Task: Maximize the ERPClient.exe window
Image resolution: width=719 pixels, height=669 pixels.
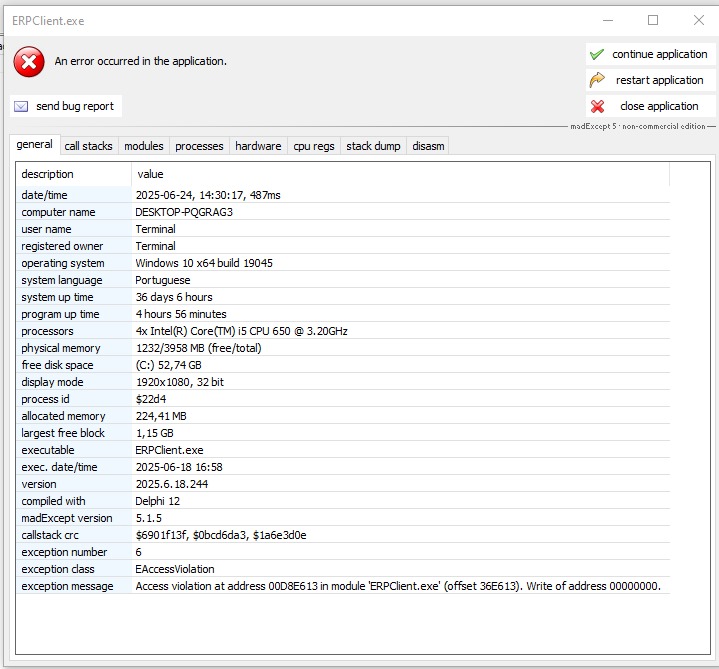Action: click(x=653, y=20)
